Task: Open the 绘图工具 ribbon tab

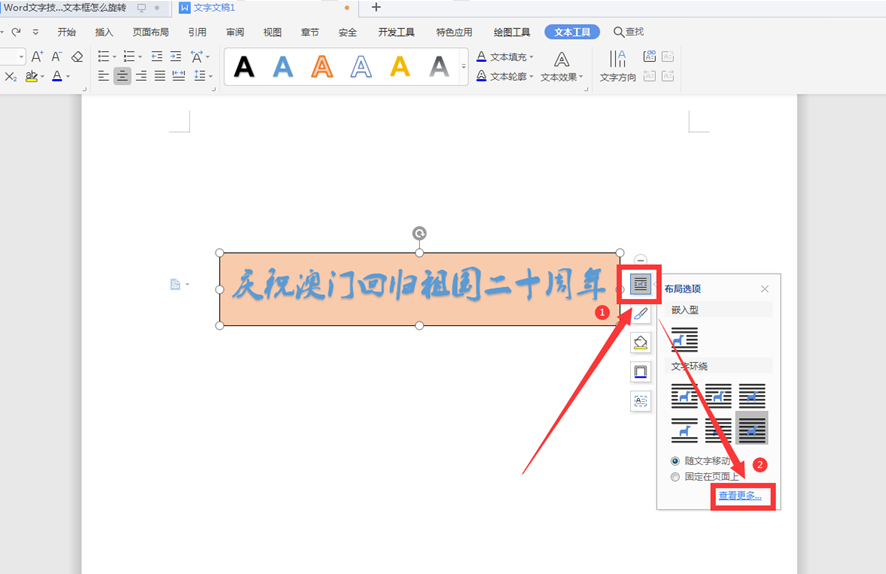Action: coord(512,32)
